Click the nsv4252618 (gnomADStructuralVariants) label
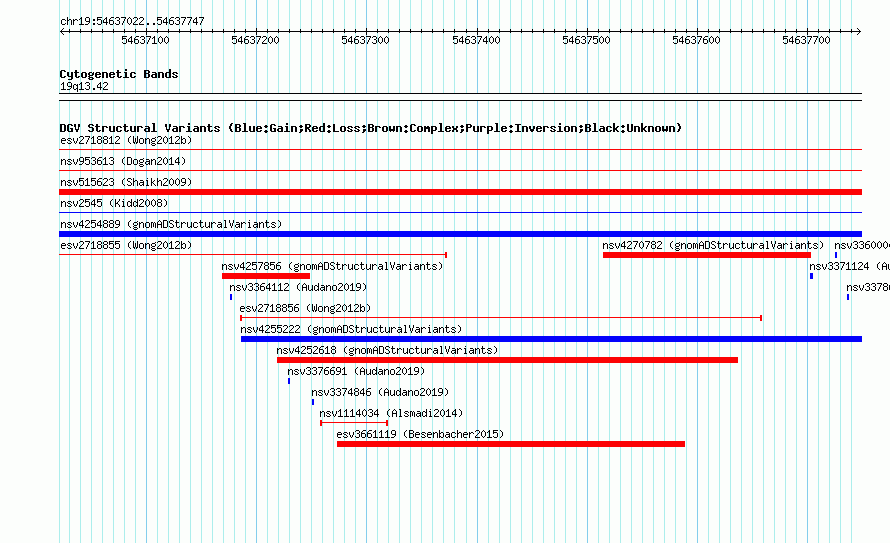 (387, 350)
